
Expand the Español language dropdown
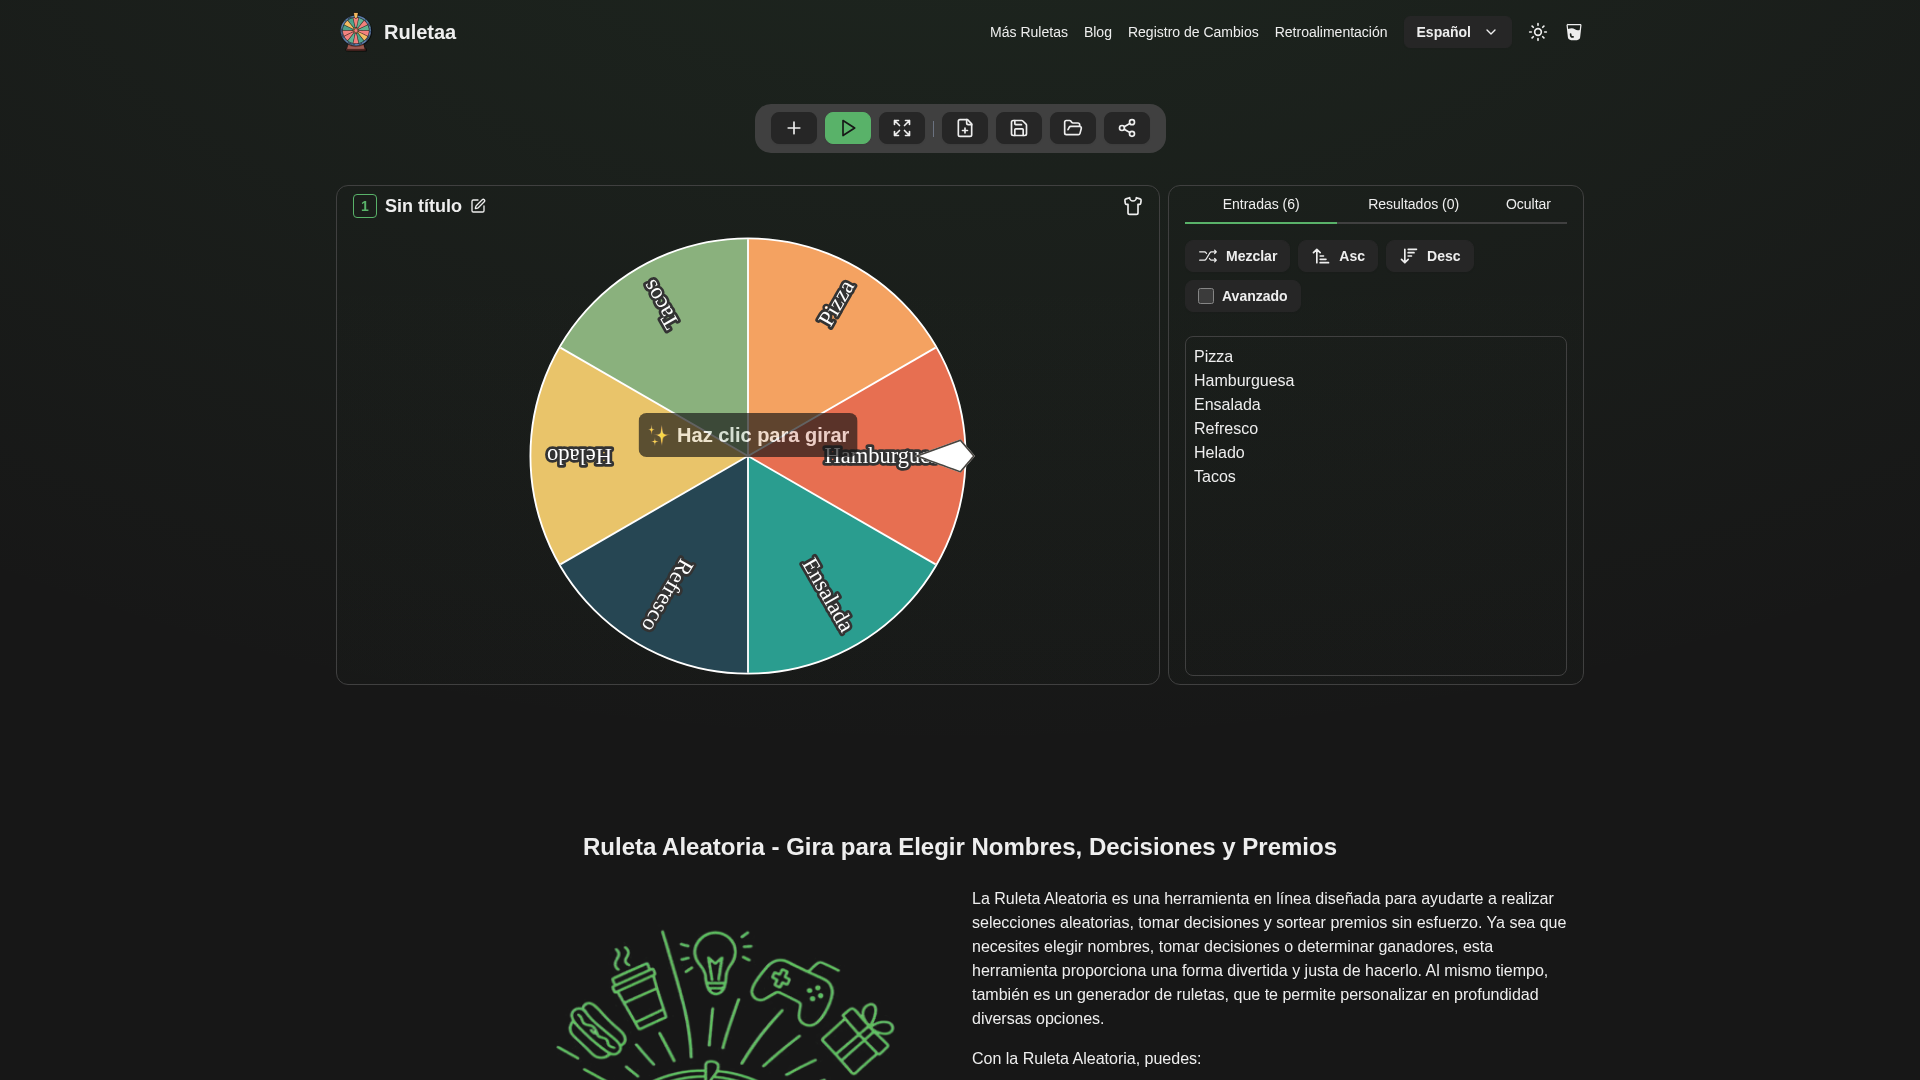click(x=1456, y=32)
